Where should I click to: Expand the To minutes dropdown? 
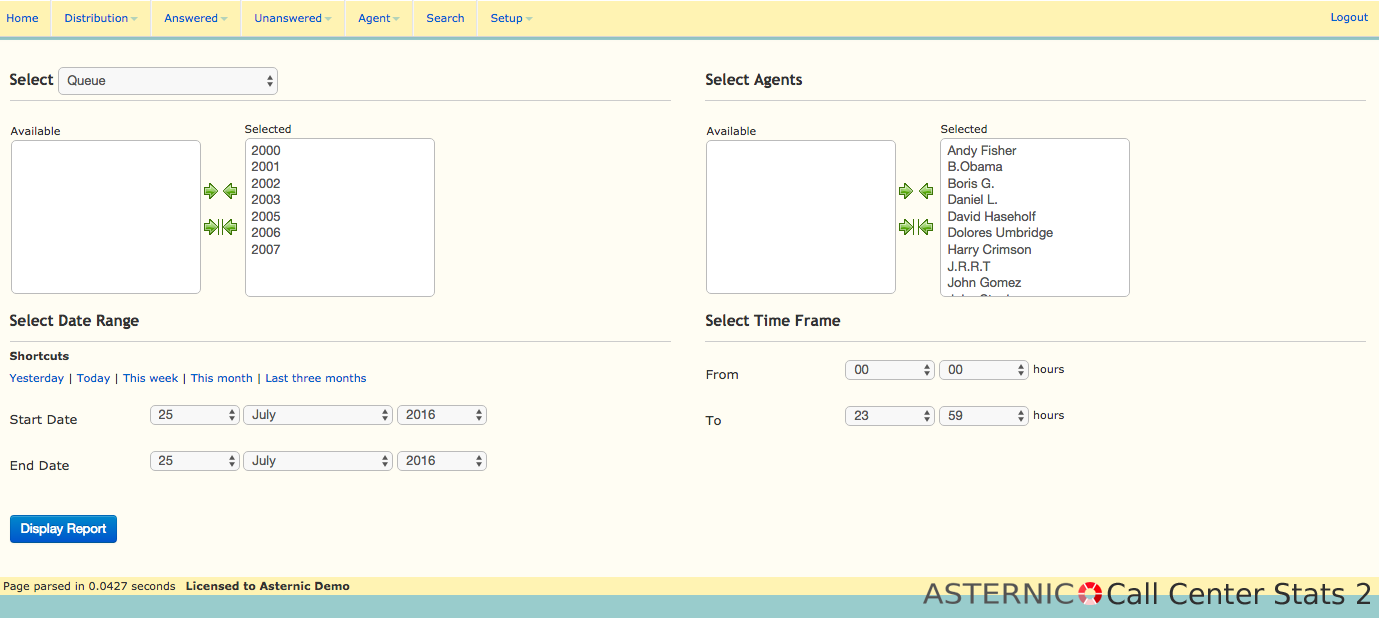(983, 416)
